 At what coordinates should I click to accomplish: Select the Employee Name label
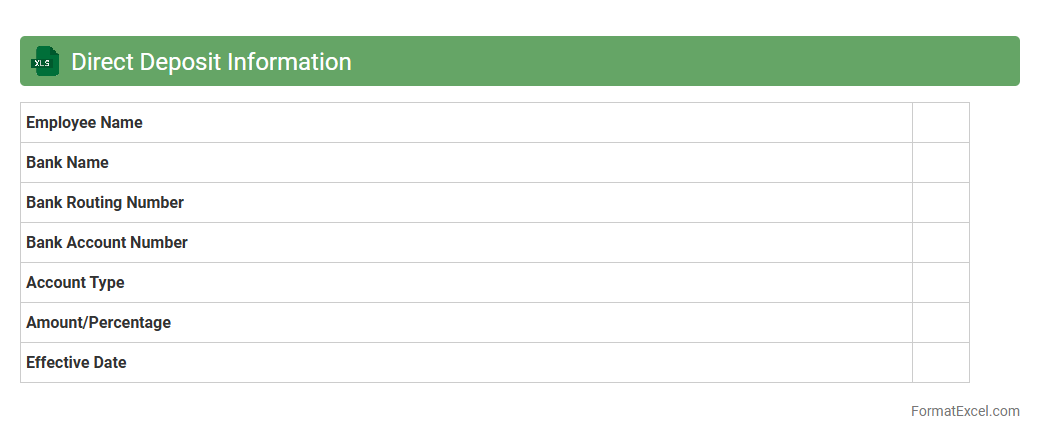pos(84,123)
